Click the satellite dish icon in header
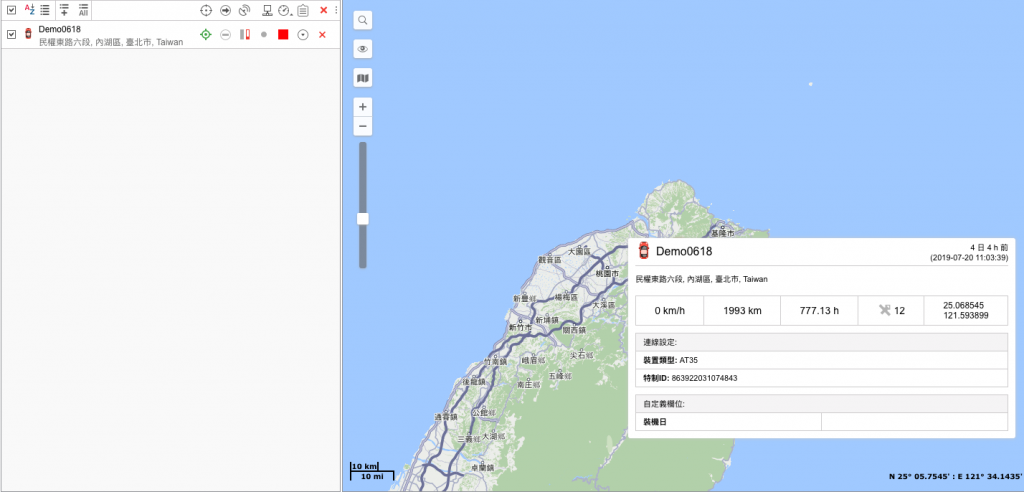Image resolution: width=1024 pixels, height=492 pixels. click(x=244, y=10)
